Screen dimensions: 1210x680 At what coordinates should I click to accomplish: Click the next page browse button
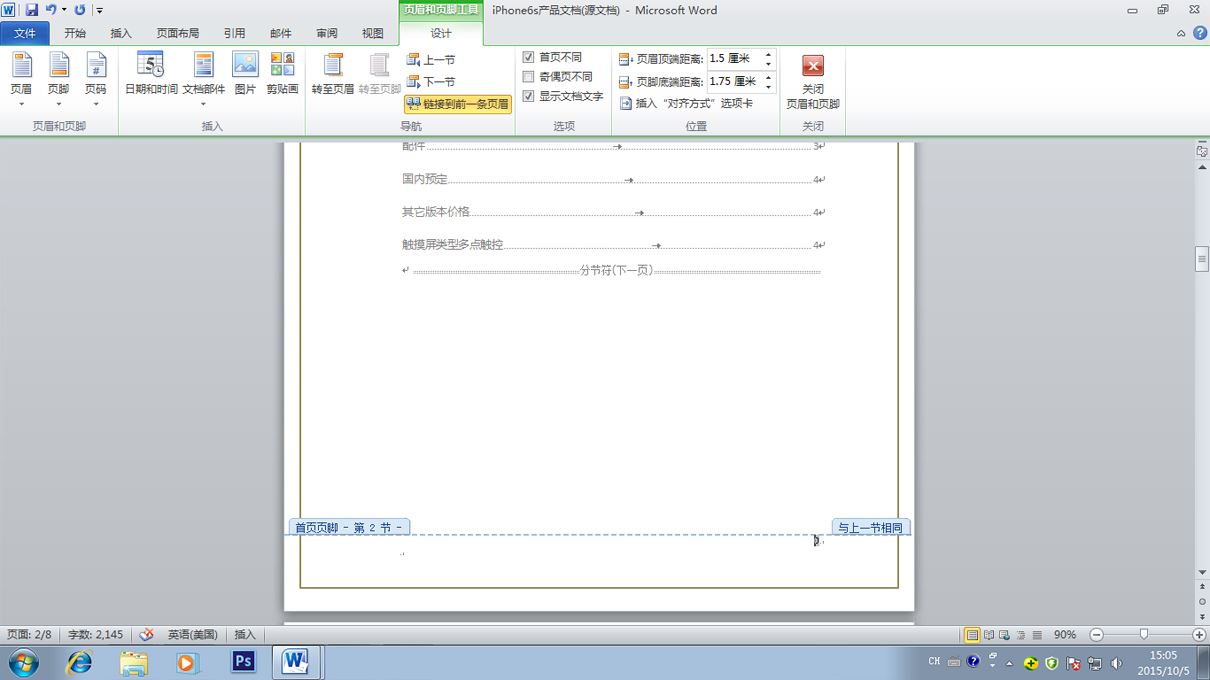pos(1202,616)
